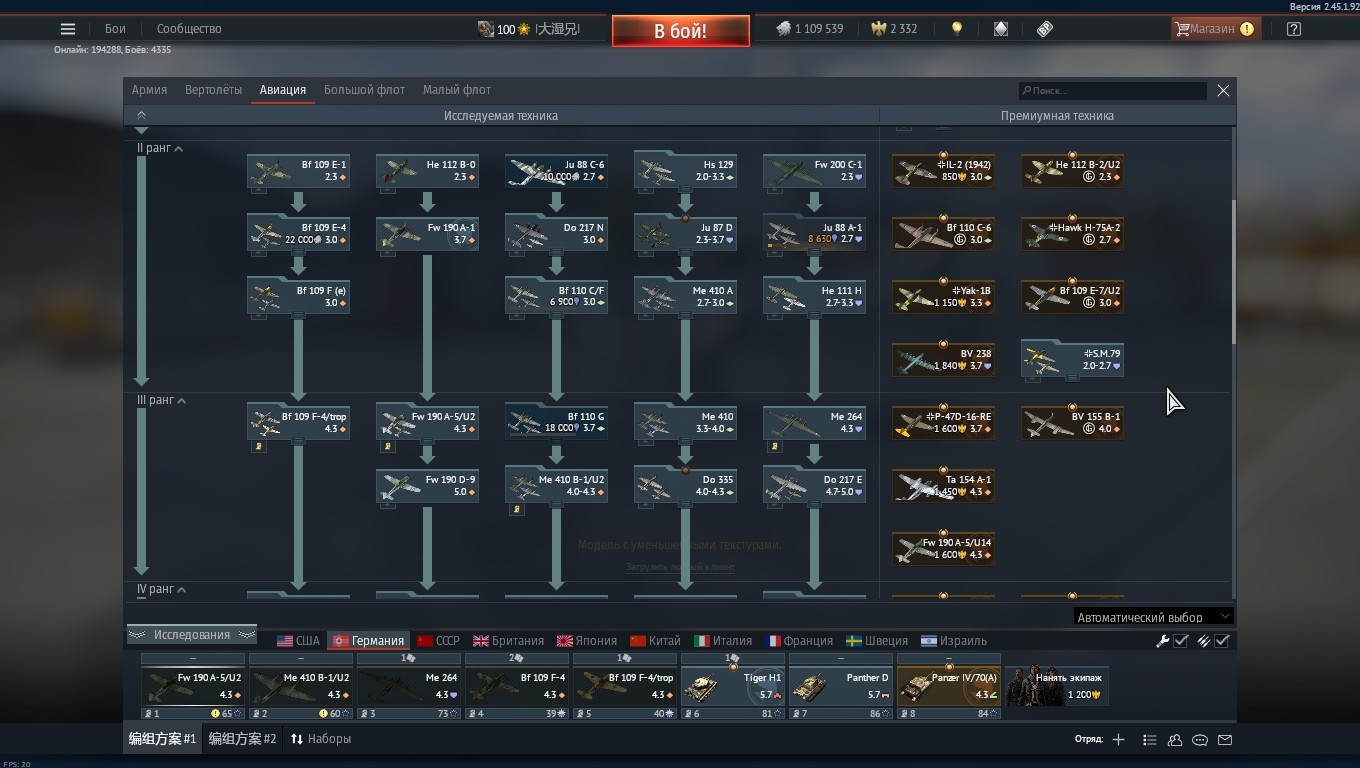Select the СССР nation tab

click(438, 641)
